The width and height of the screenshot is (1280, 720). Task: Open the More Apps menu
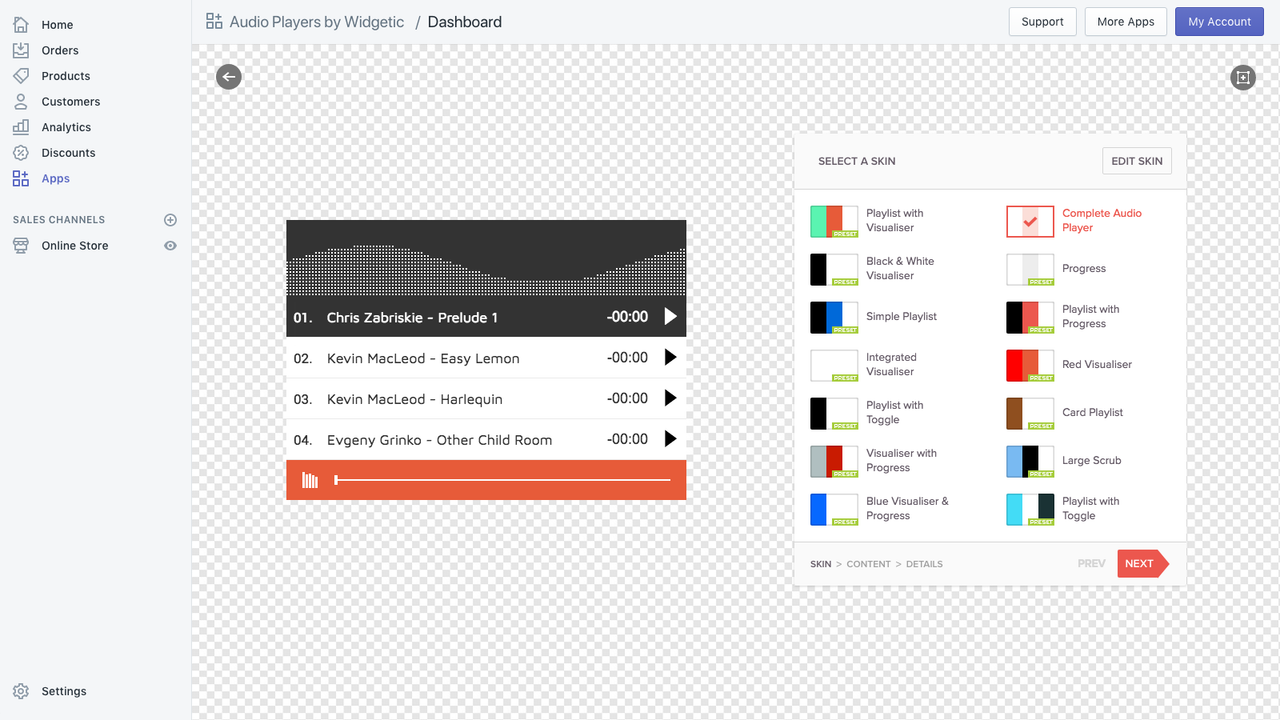pyautogui.click(x=1125, y=21)
